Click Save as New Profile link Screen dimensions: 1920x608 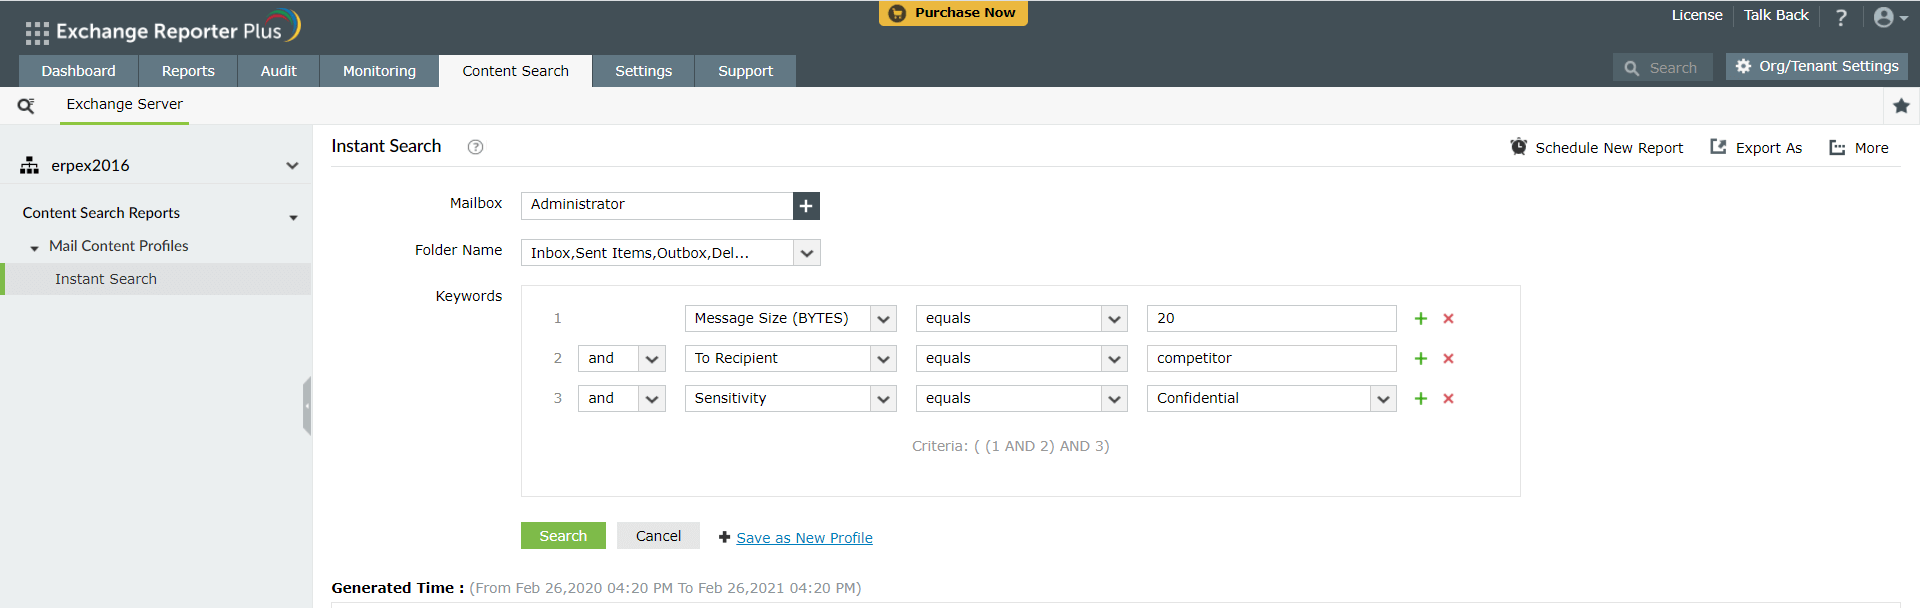(804, 538)
